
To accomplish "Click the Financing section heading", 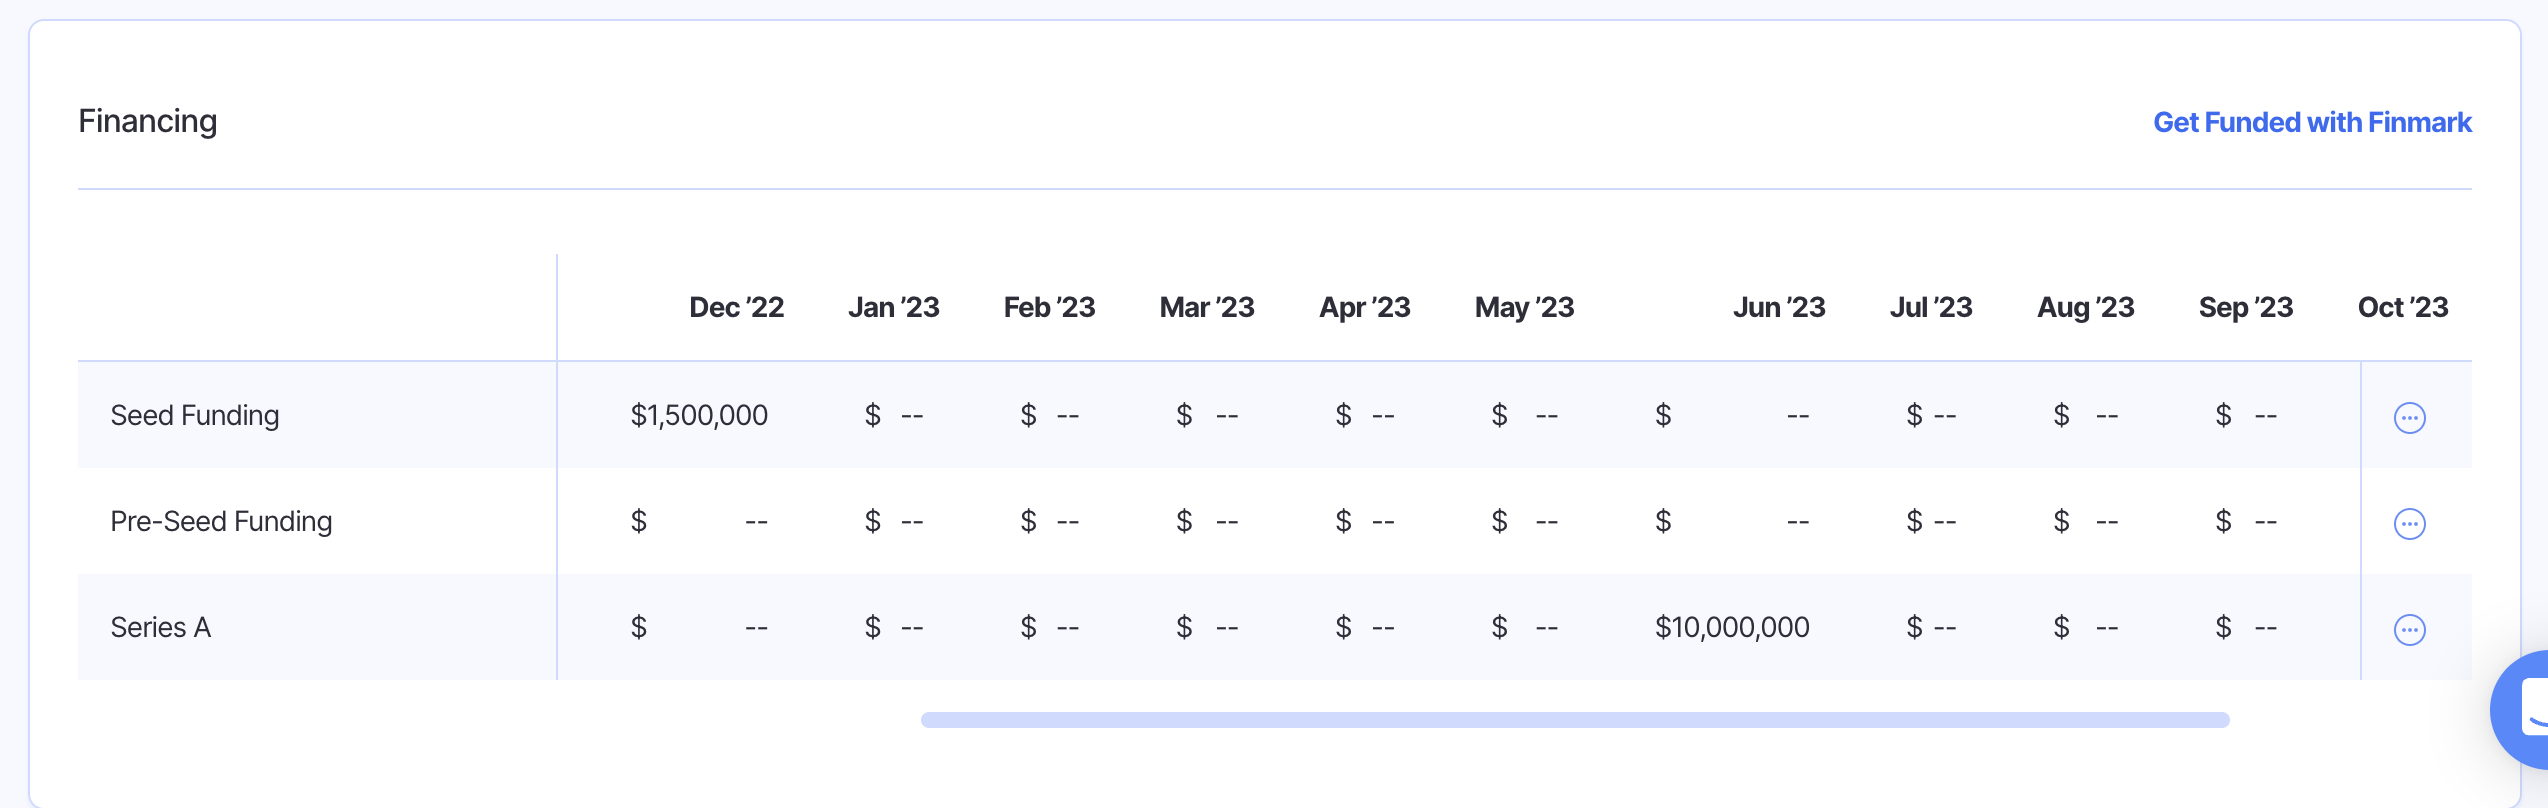I will 148,121.
